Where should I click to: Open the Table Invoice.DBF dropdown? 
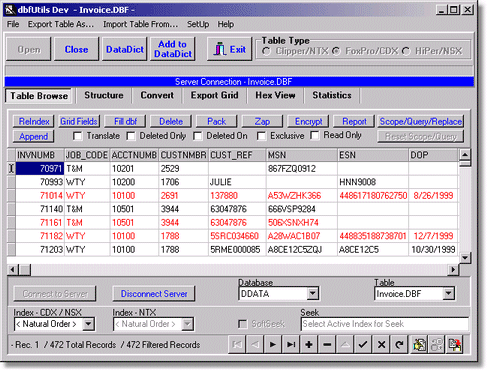click(x=449, y=294)
